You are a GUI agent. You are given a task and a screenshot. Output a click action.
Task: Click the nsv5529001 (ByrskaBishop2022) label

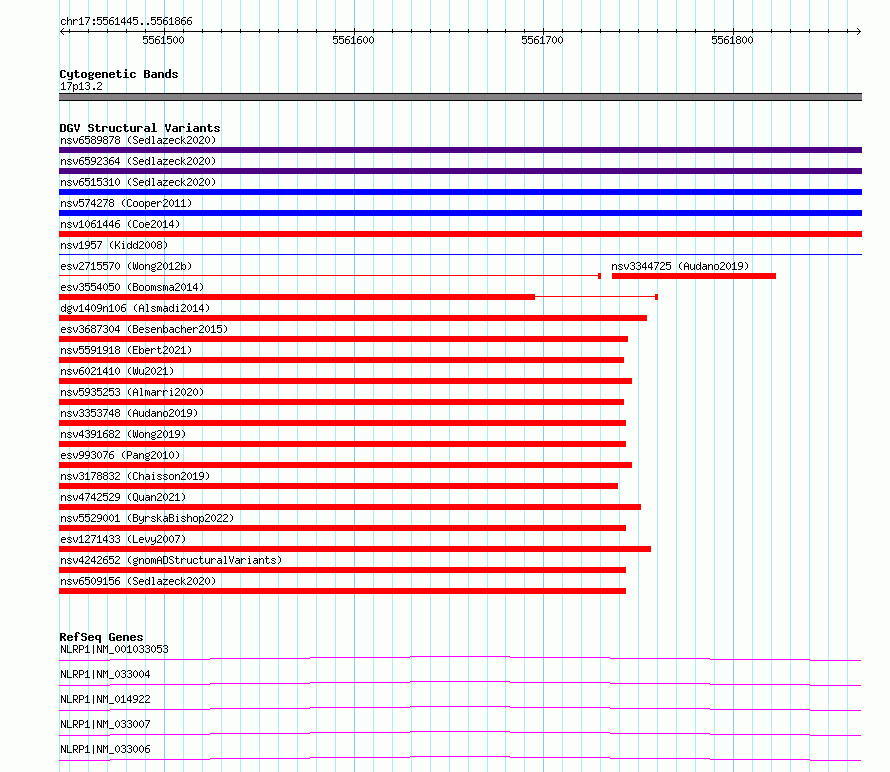point(147,518)
